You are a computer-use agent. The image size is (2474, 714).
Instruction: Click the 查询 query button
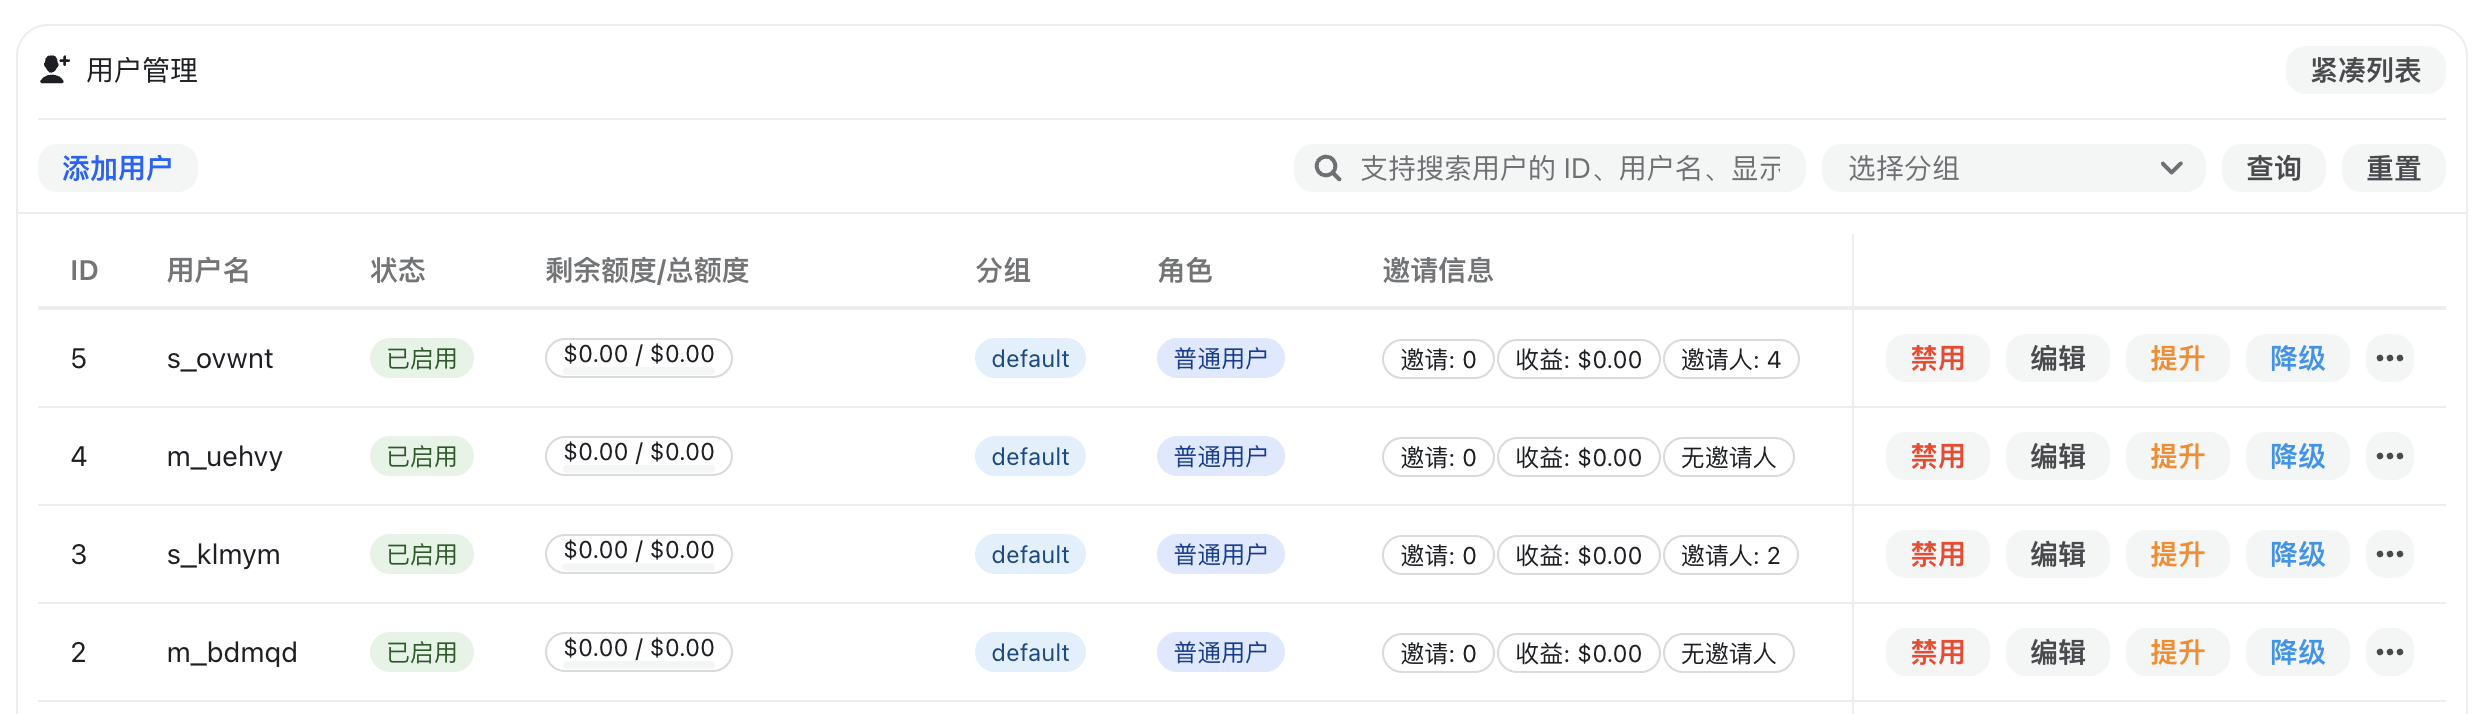(2273, 168)
